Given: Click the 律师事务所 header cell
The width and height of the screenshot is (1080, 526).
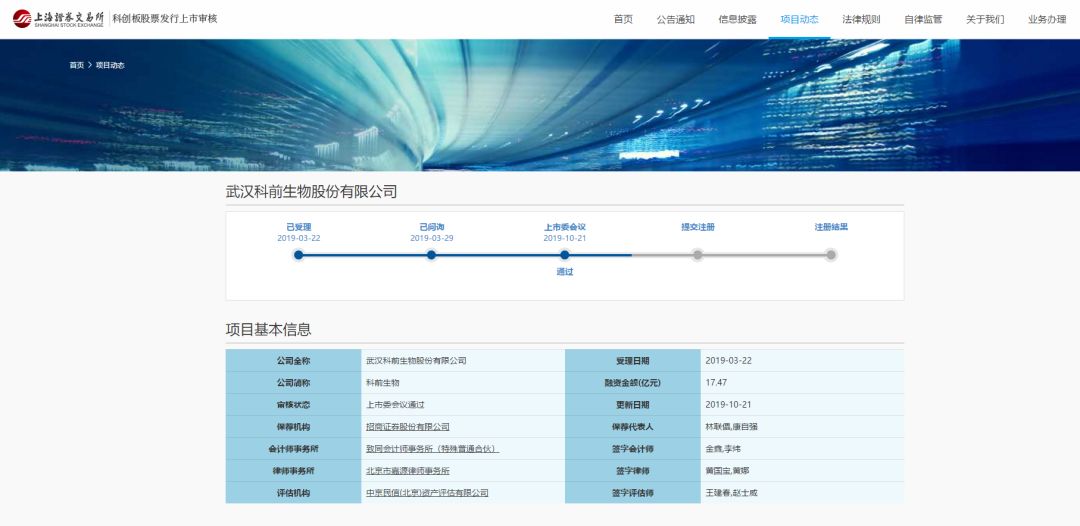Looking at the screenshot, I should click(293, 471).
